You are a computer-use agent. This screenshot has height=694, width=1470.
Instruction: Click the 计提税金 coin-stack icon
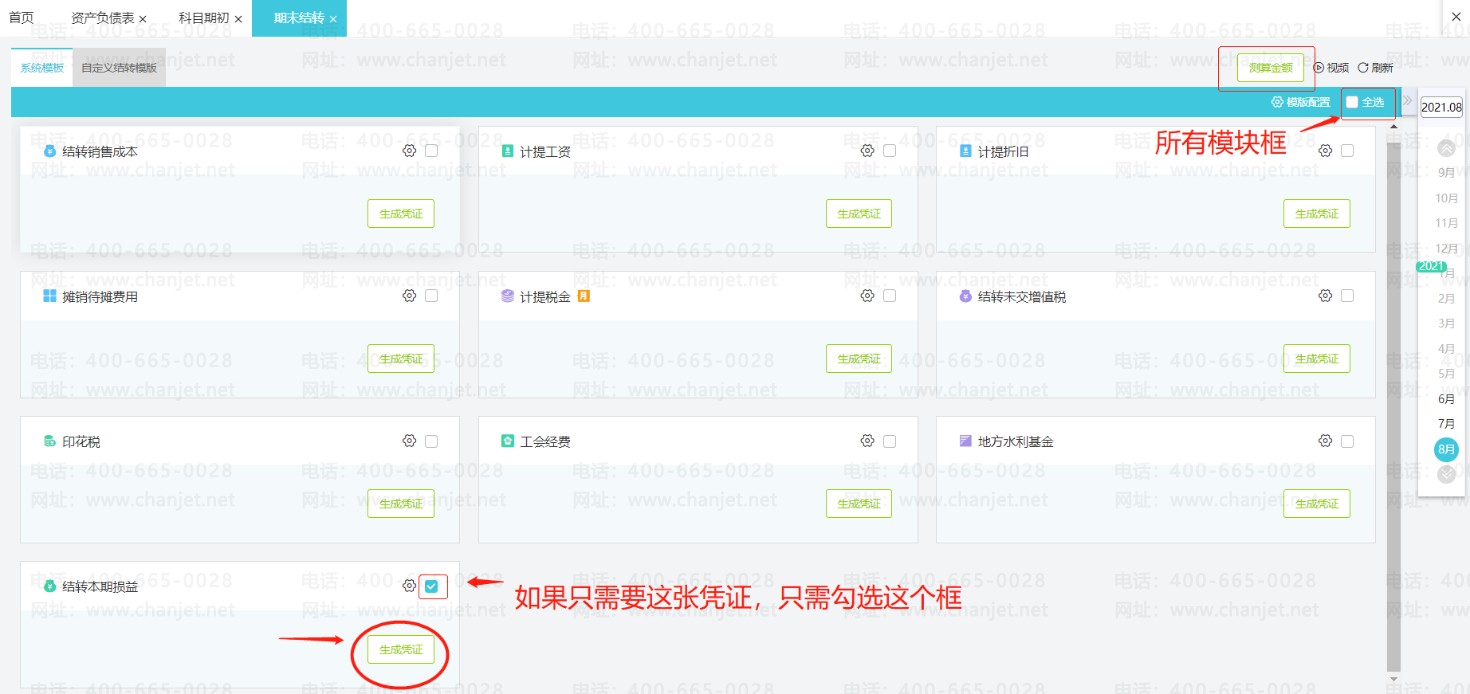(508, 297)
